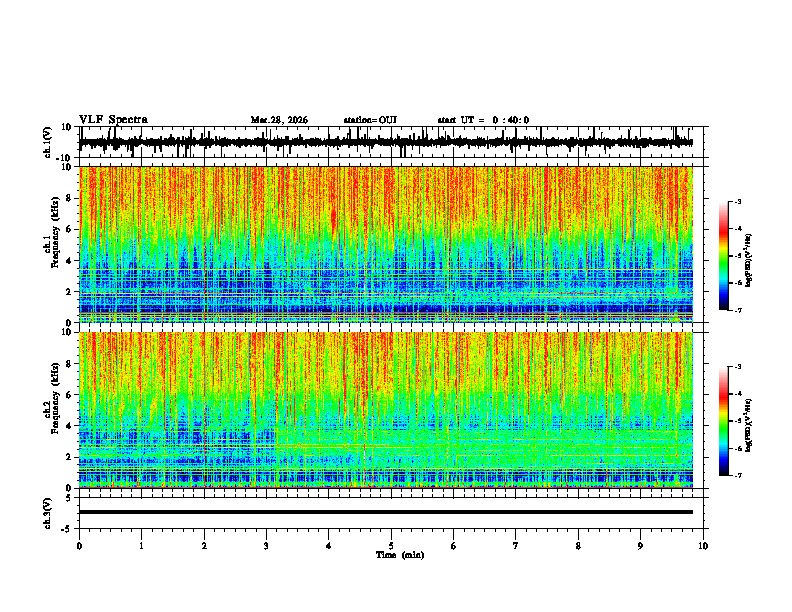
Task: Click the ch.2 color bar log(PSD) label
Action: [x=749, y=425]
